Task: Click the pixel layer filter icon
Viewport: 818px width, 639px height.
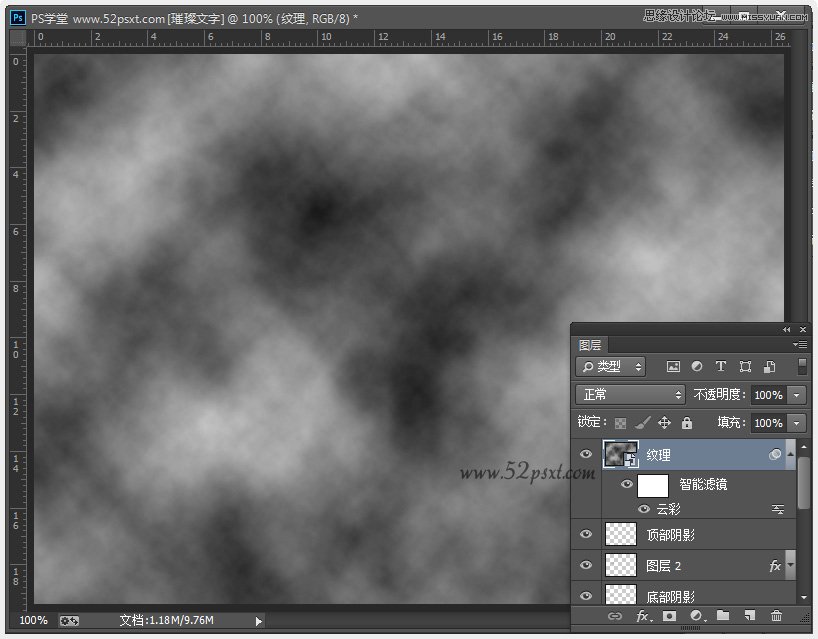Action: pyautogui.click(x=673, y=367)
